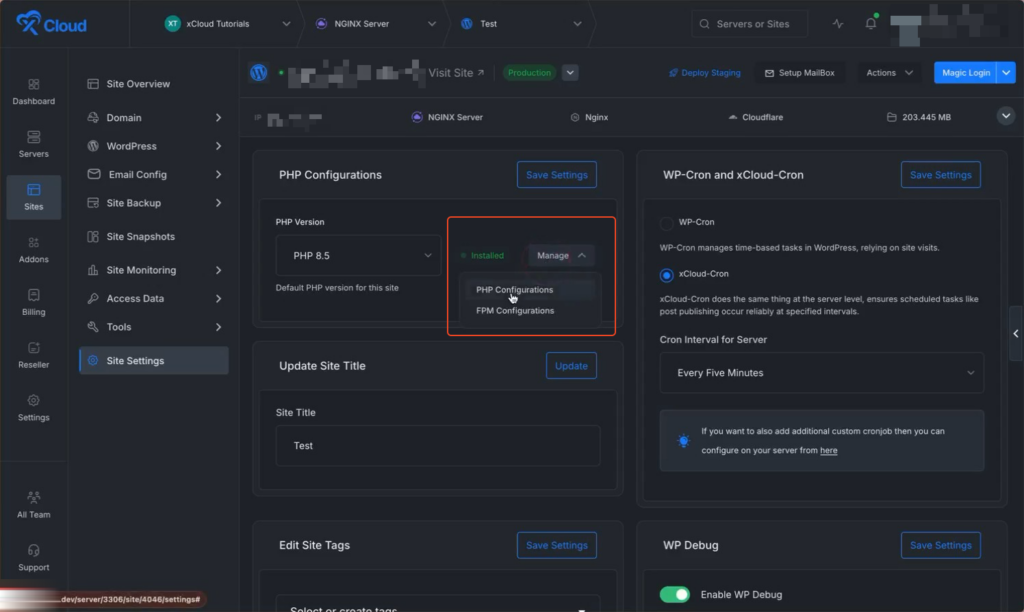The image size is (1024, 612).
Task: Open Billing from the left rail
Action: [x=33, y=301]
